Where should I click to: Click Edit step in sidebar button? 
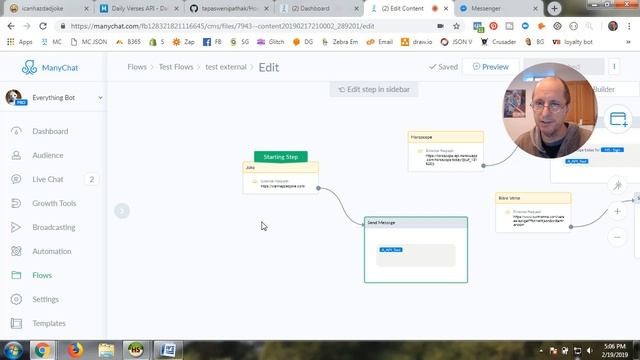pos(374,89)
